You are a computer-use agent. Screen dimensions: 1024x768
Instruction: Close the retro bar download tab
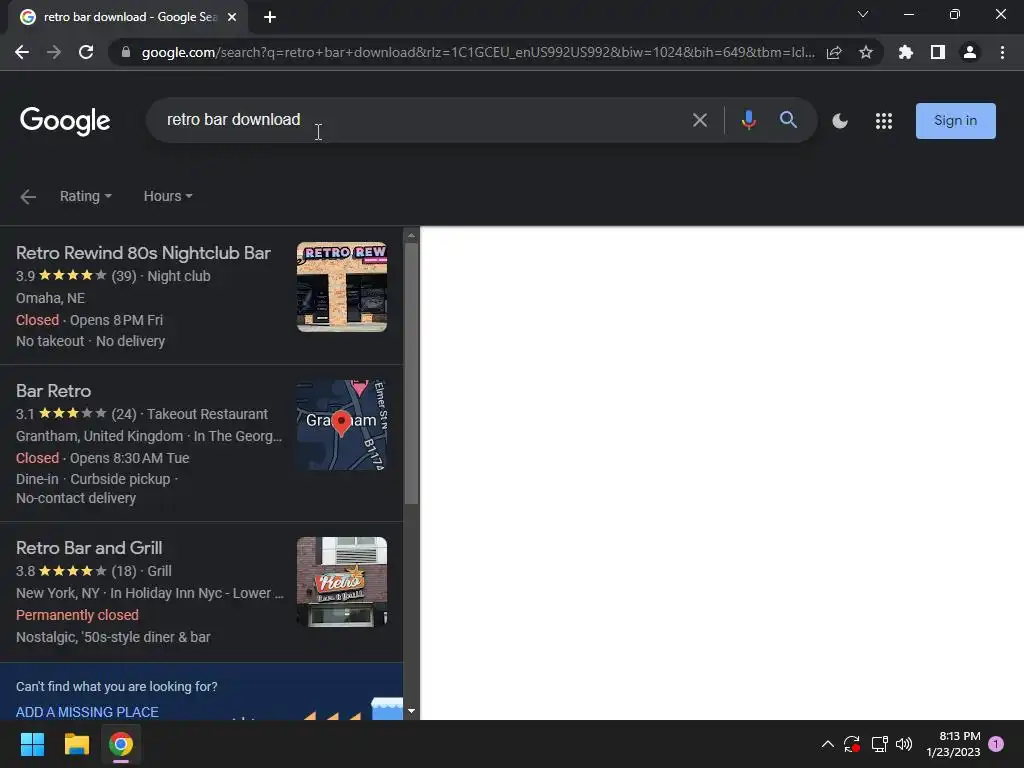coord(232,17)
